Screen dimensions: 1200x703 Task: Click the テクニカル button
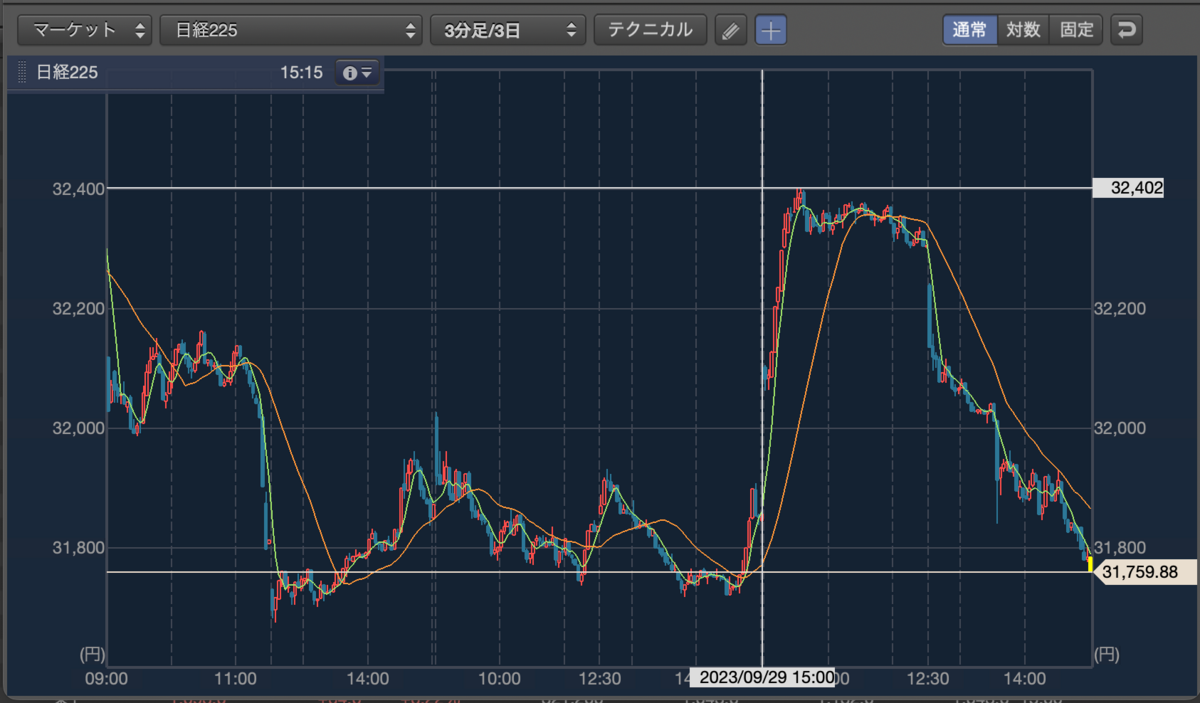tap(650, 30)
